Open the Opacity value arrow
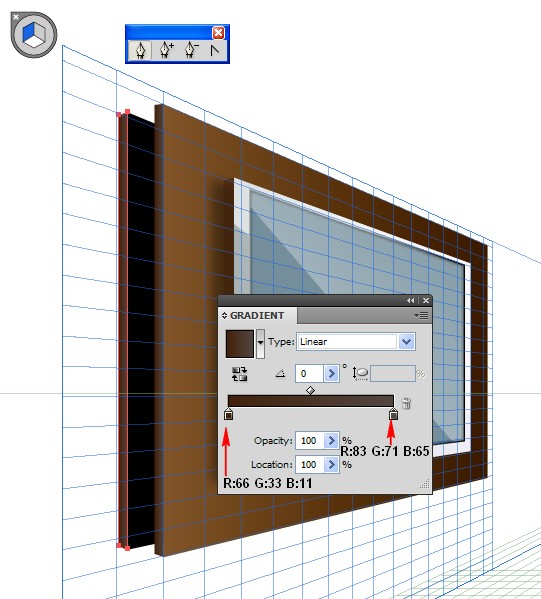The height and width of the screenshot is (599, 541). pyautogui.click(x=331, y=440)
